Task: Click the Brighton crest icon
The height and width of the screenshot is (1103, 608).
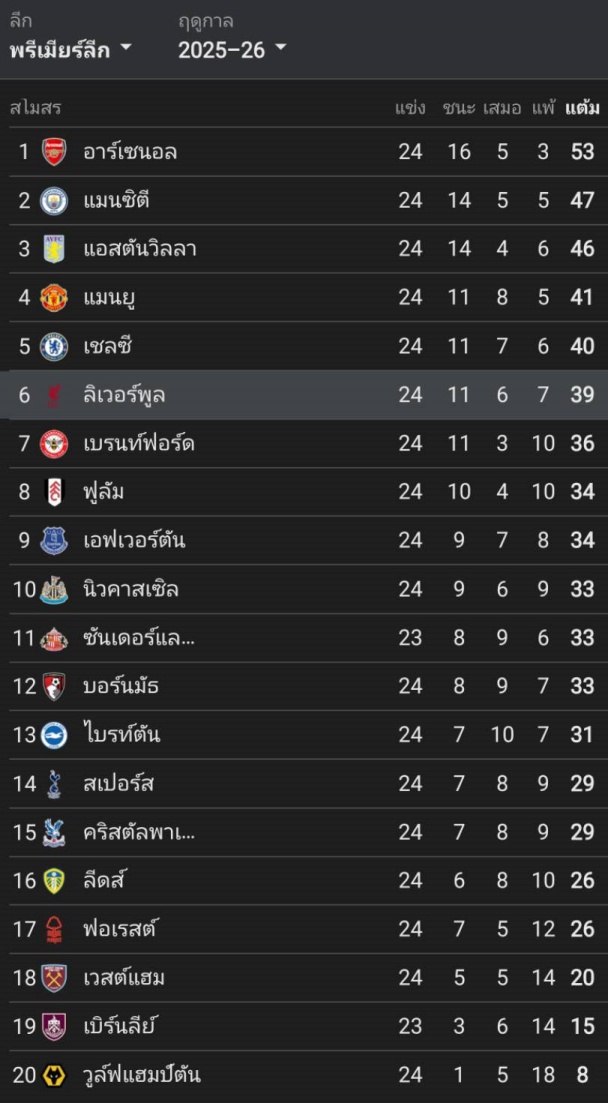Action: [54, 735]
